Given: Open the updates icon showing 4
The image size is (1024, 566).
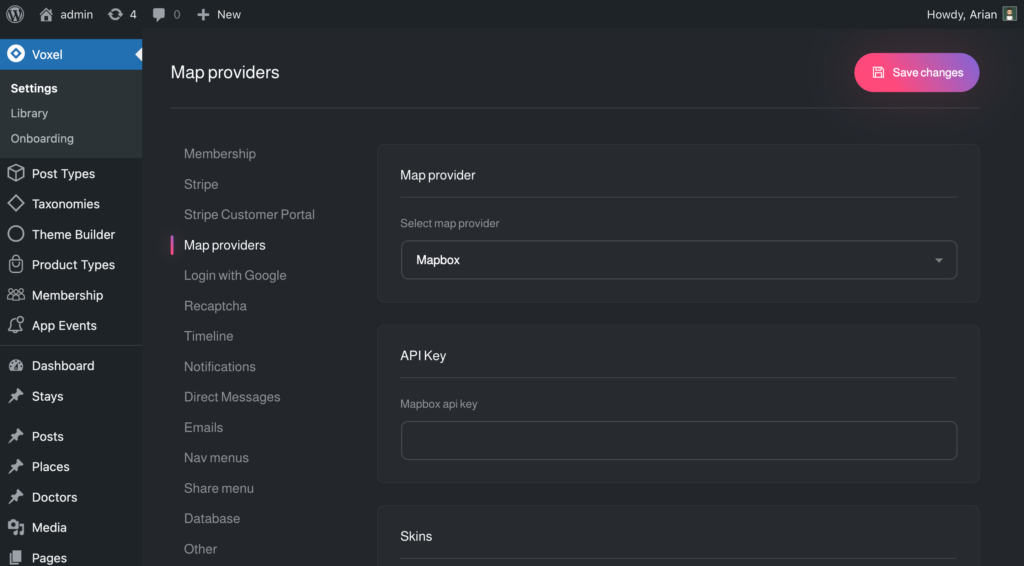Looking at the screenshot, I should click(x=115, y=14).
